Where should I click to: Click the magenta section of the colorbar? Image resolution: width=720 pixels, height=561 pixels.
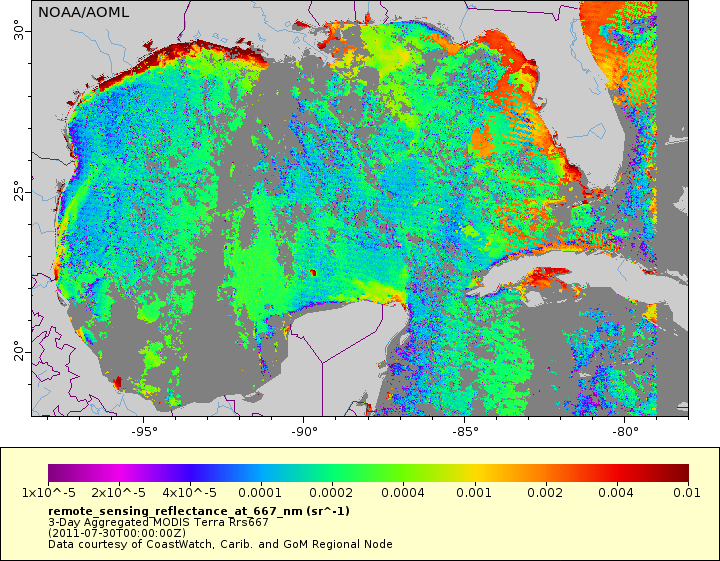118,473
